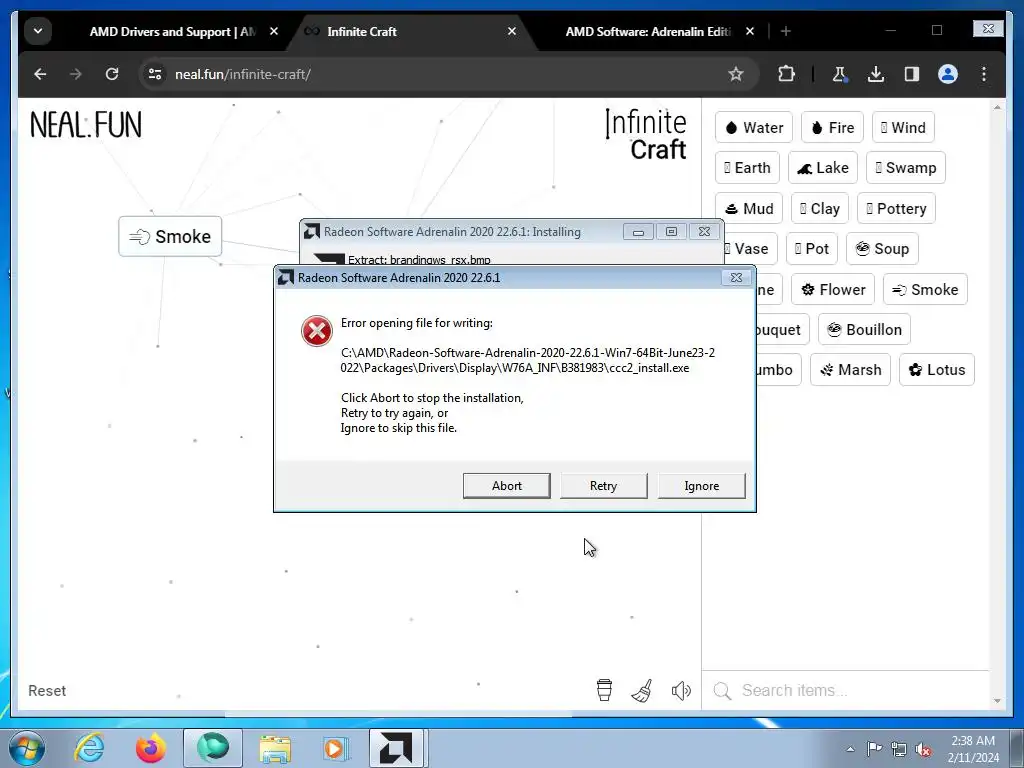Pick the Fire element
Image resolution: width=1024 pixels, height=768 pixels.
(833, 127)
